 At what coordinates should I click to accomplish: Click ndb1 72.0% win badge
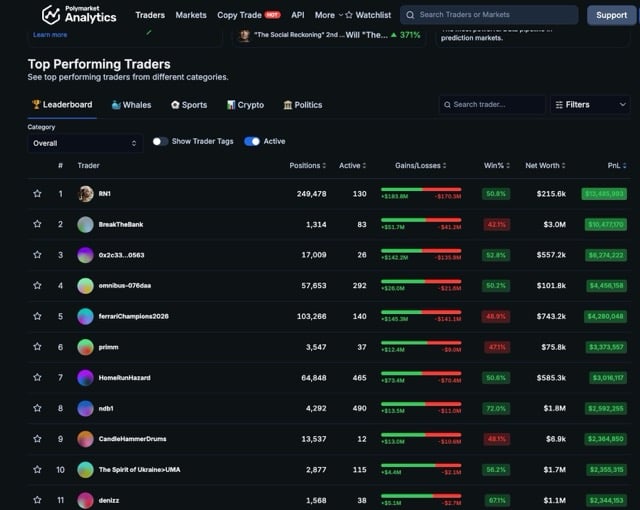point(496,408)
